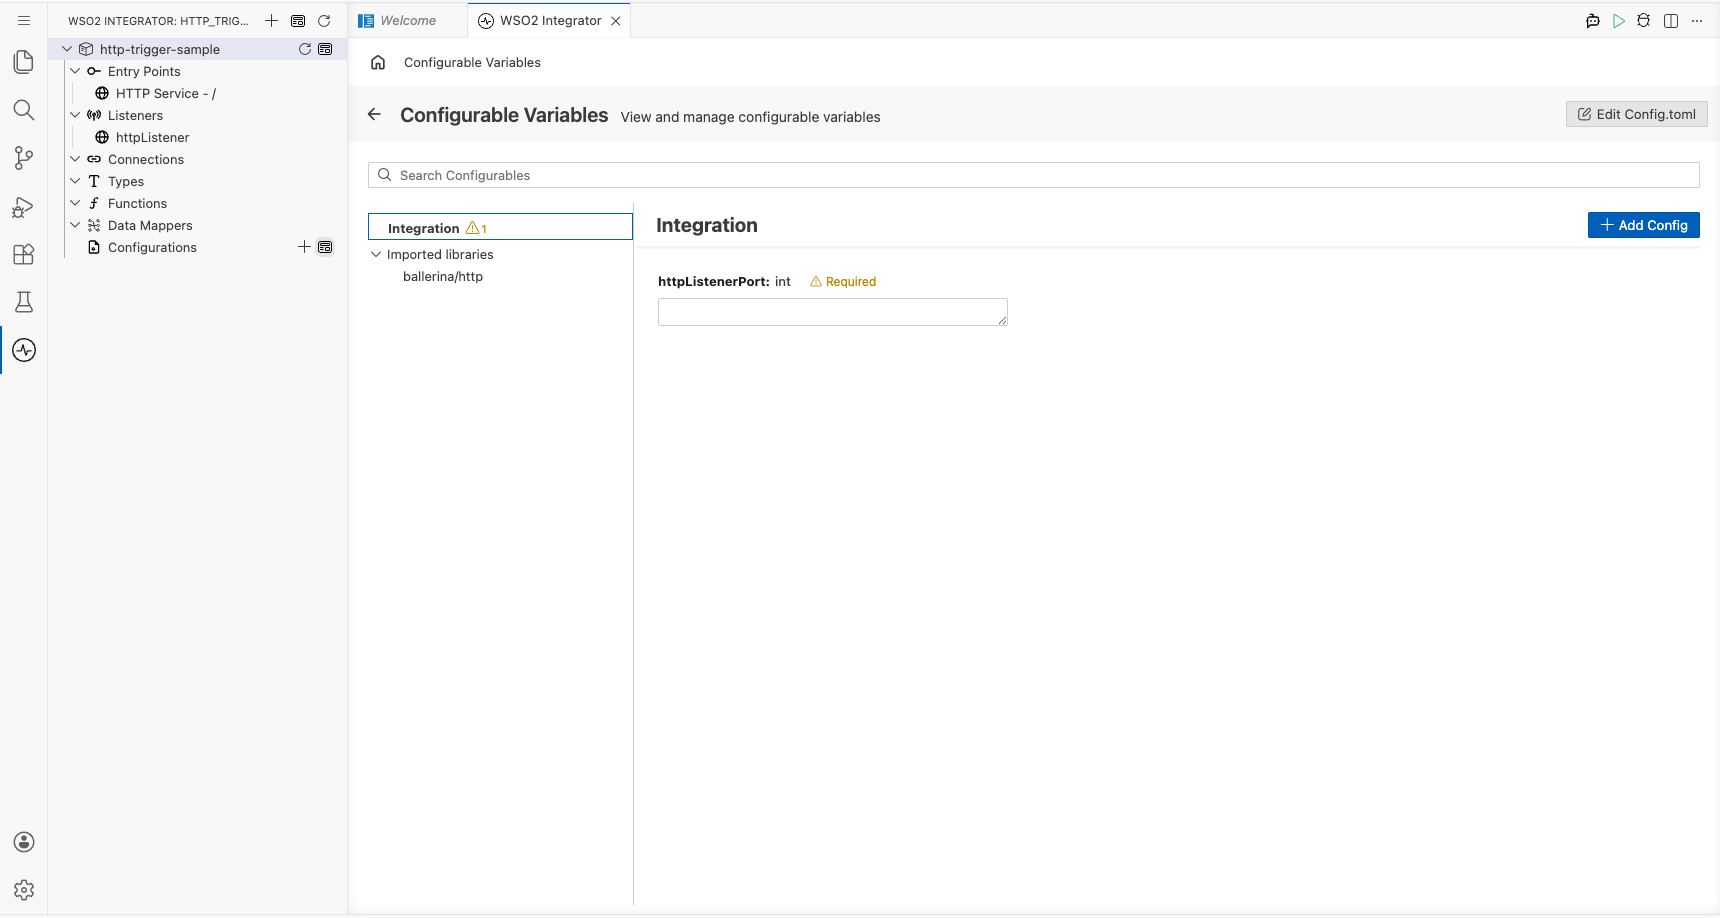
Task: Open the Search icon in activity bar
Action: [x=24, y=110]
